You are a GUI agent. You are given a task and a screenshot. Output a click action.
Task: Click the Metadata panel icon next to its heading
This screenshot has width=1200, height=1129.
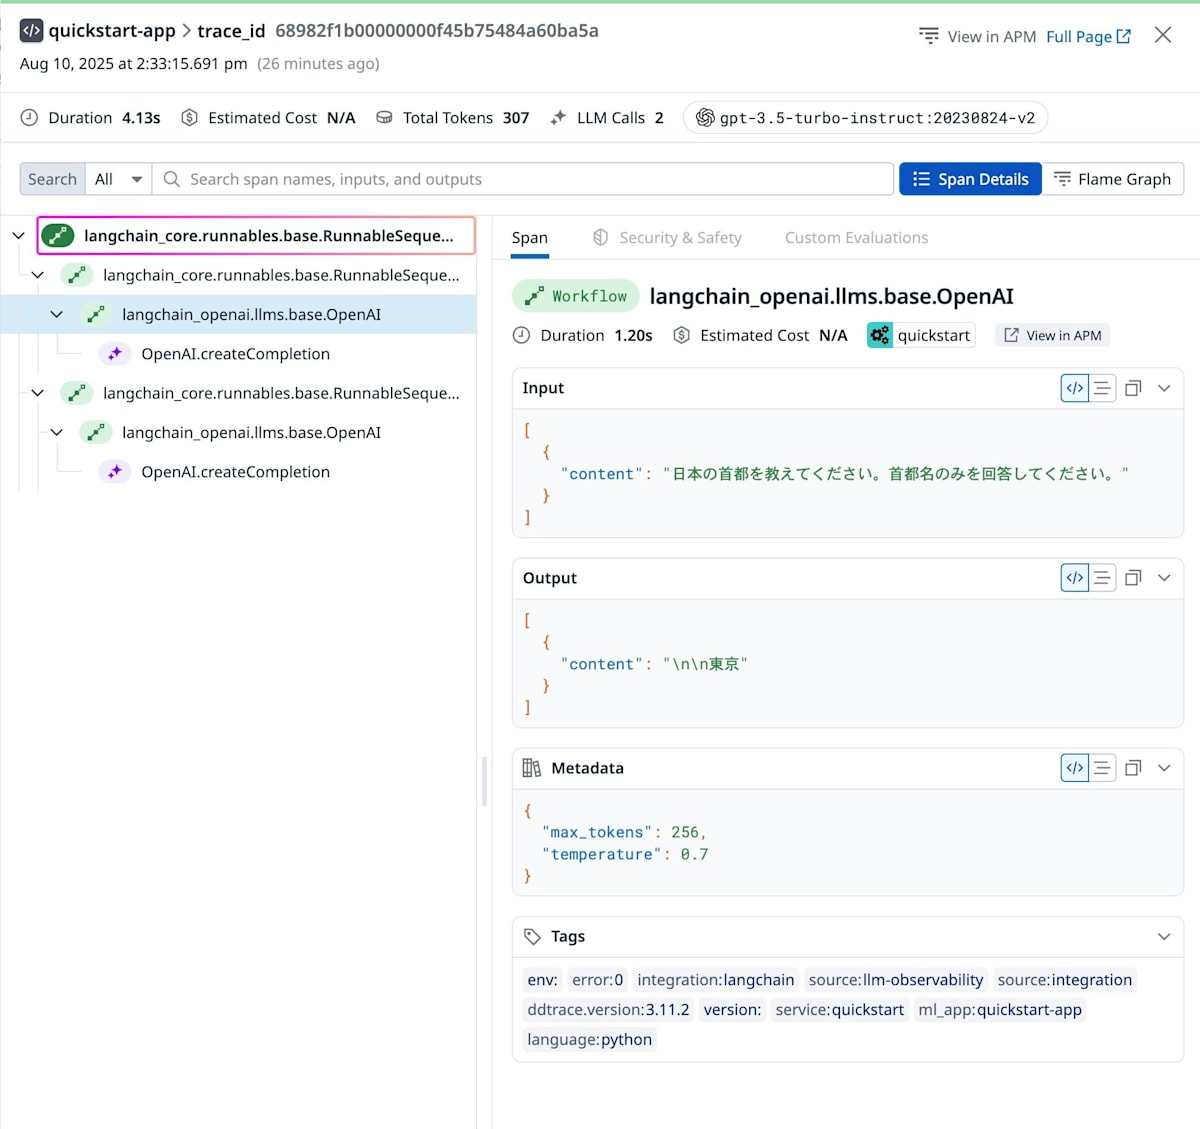click(531, 767)
